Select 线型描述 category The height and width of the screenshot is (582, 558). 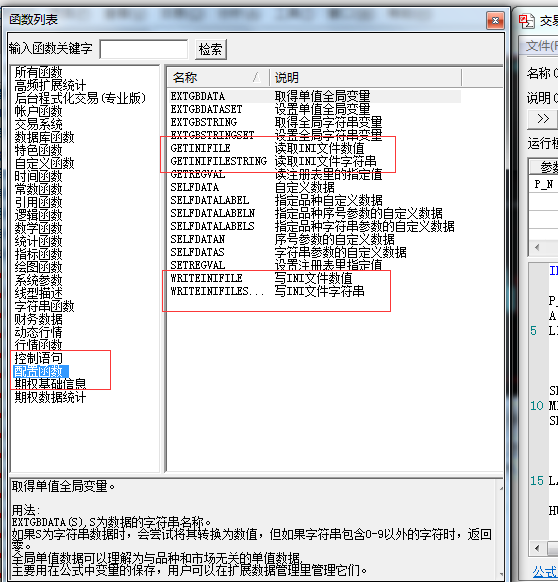pos(38,293)
